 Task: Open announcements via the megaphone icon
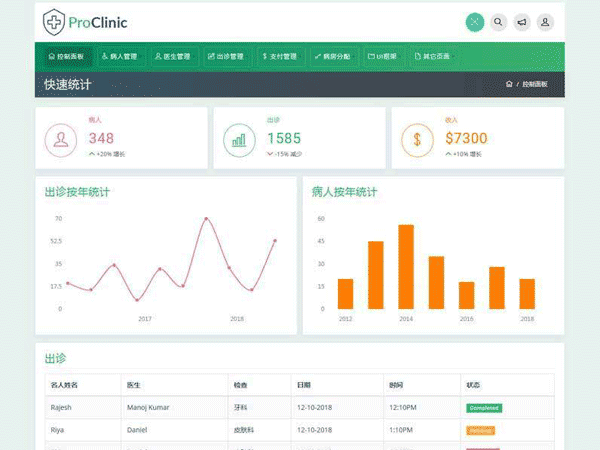[522, 22]
